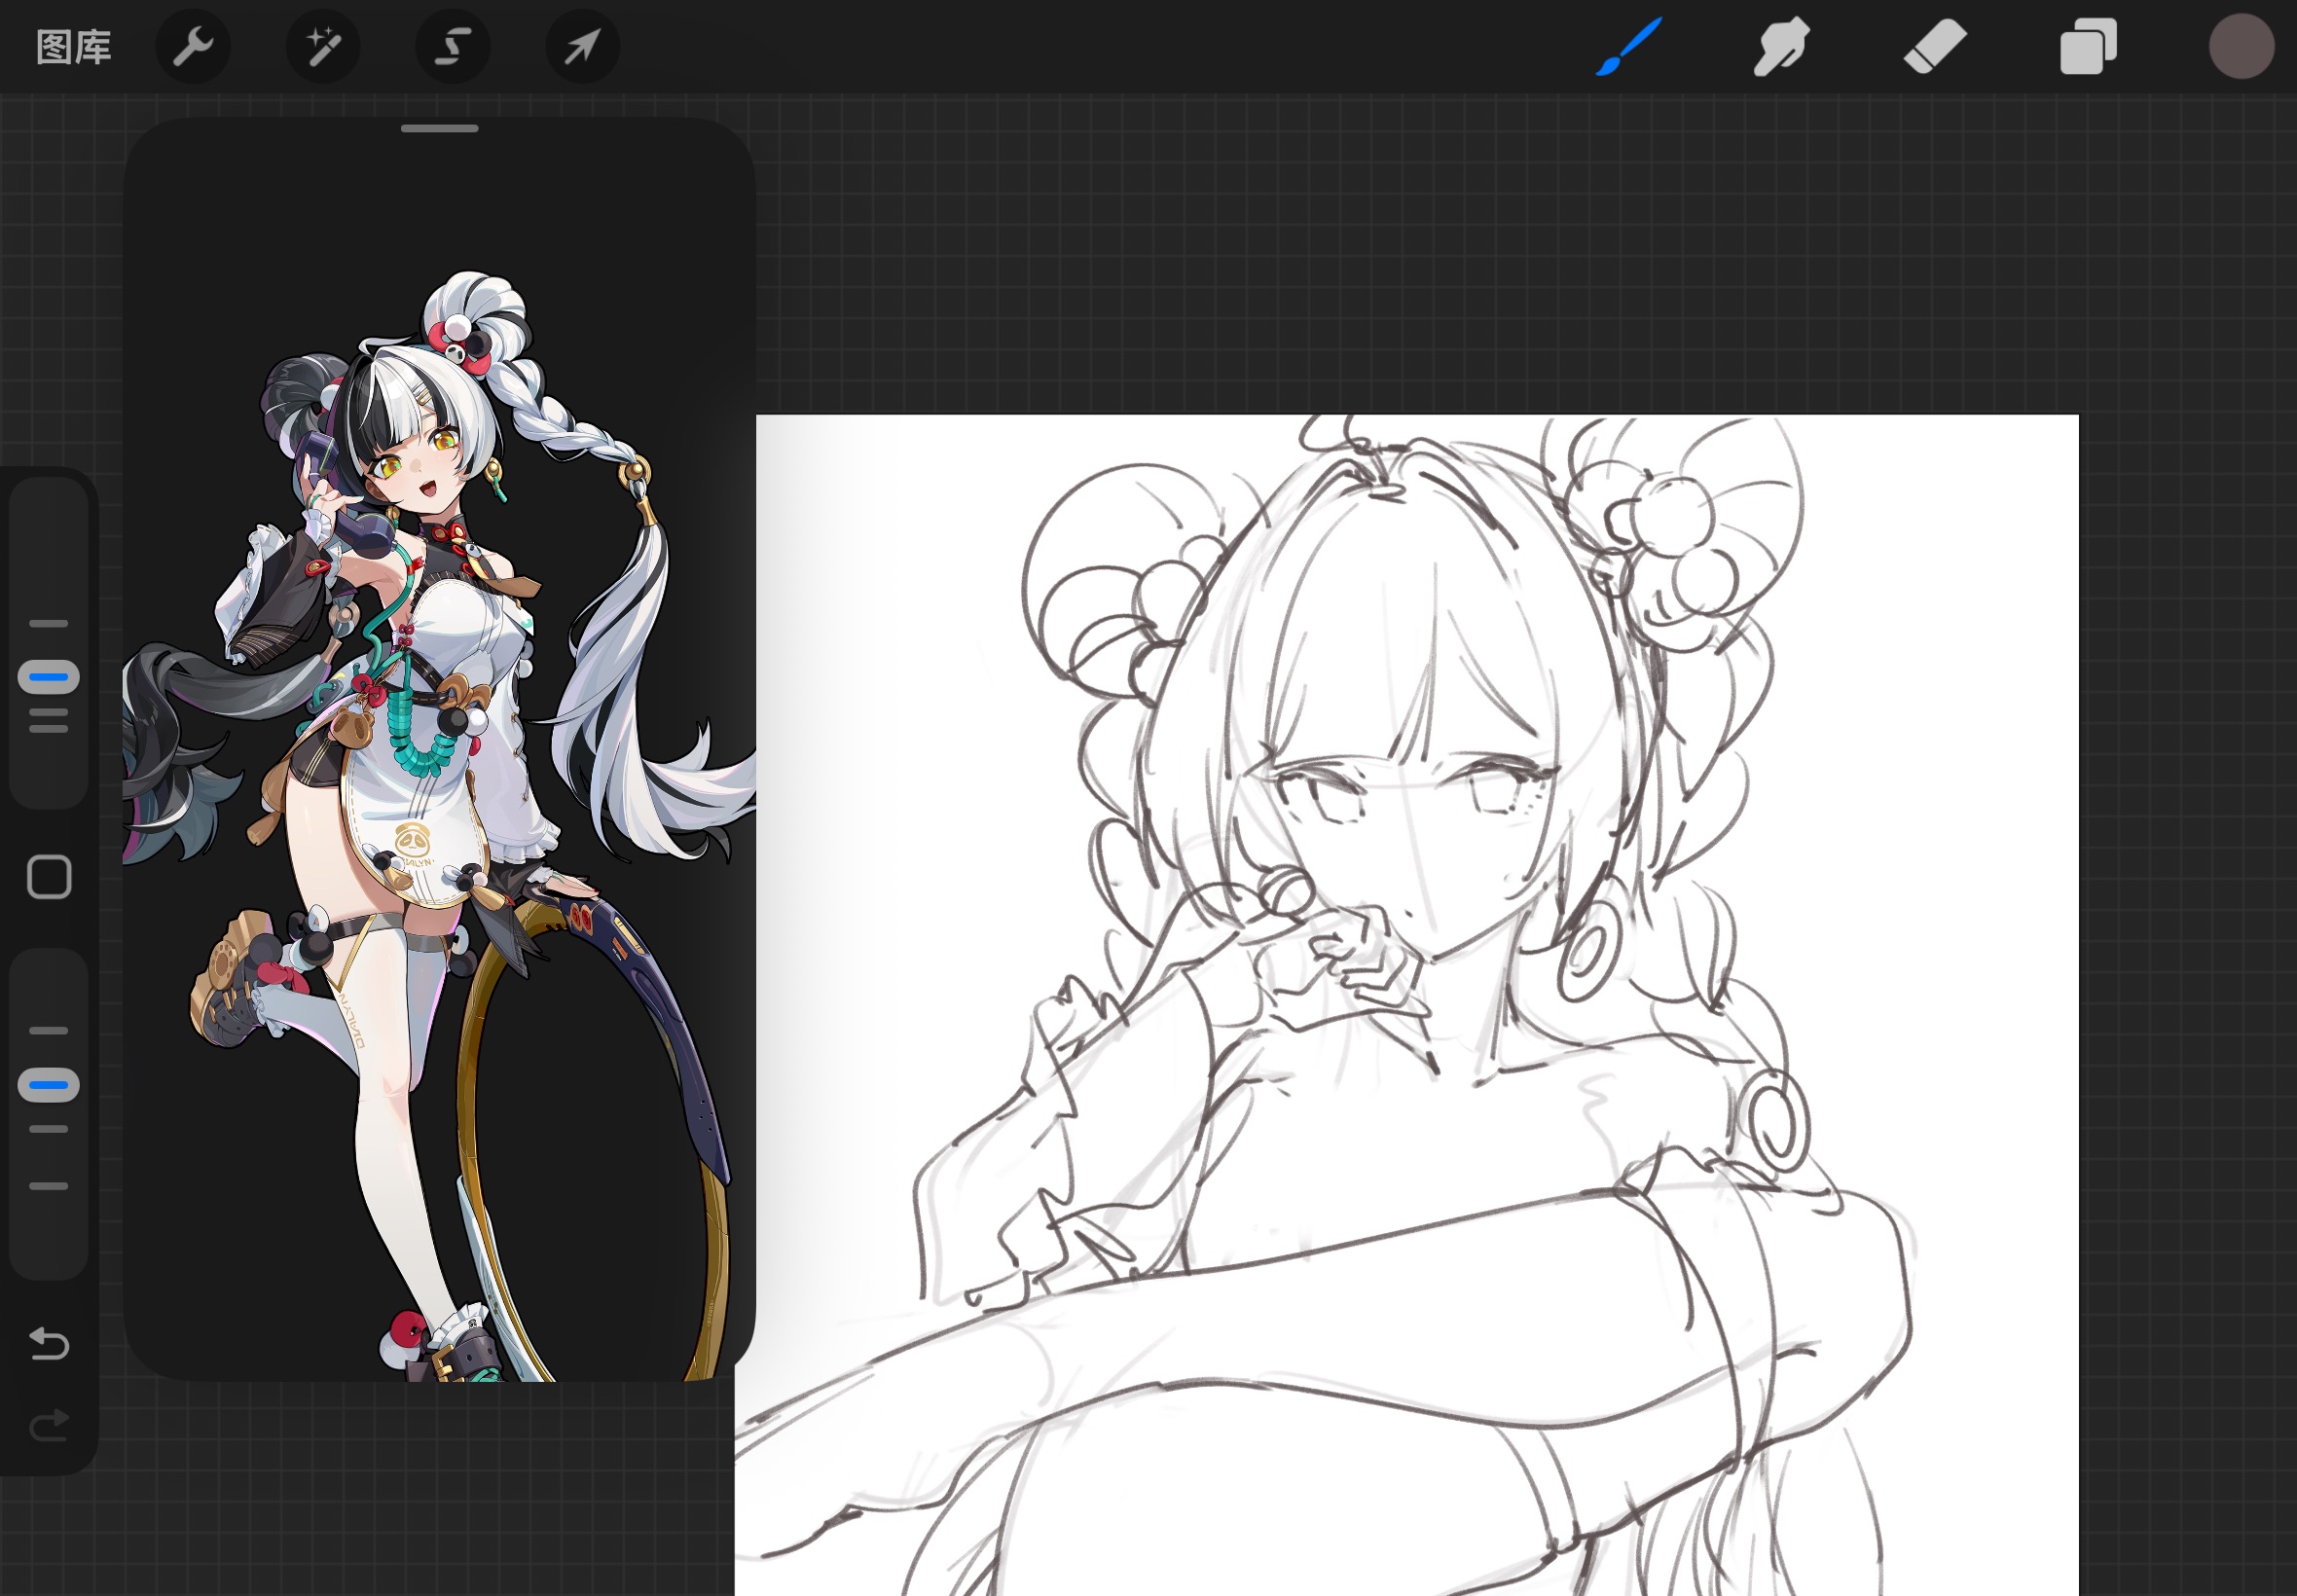
Task: Redo the last undone action
Action: click(49, 1425)
